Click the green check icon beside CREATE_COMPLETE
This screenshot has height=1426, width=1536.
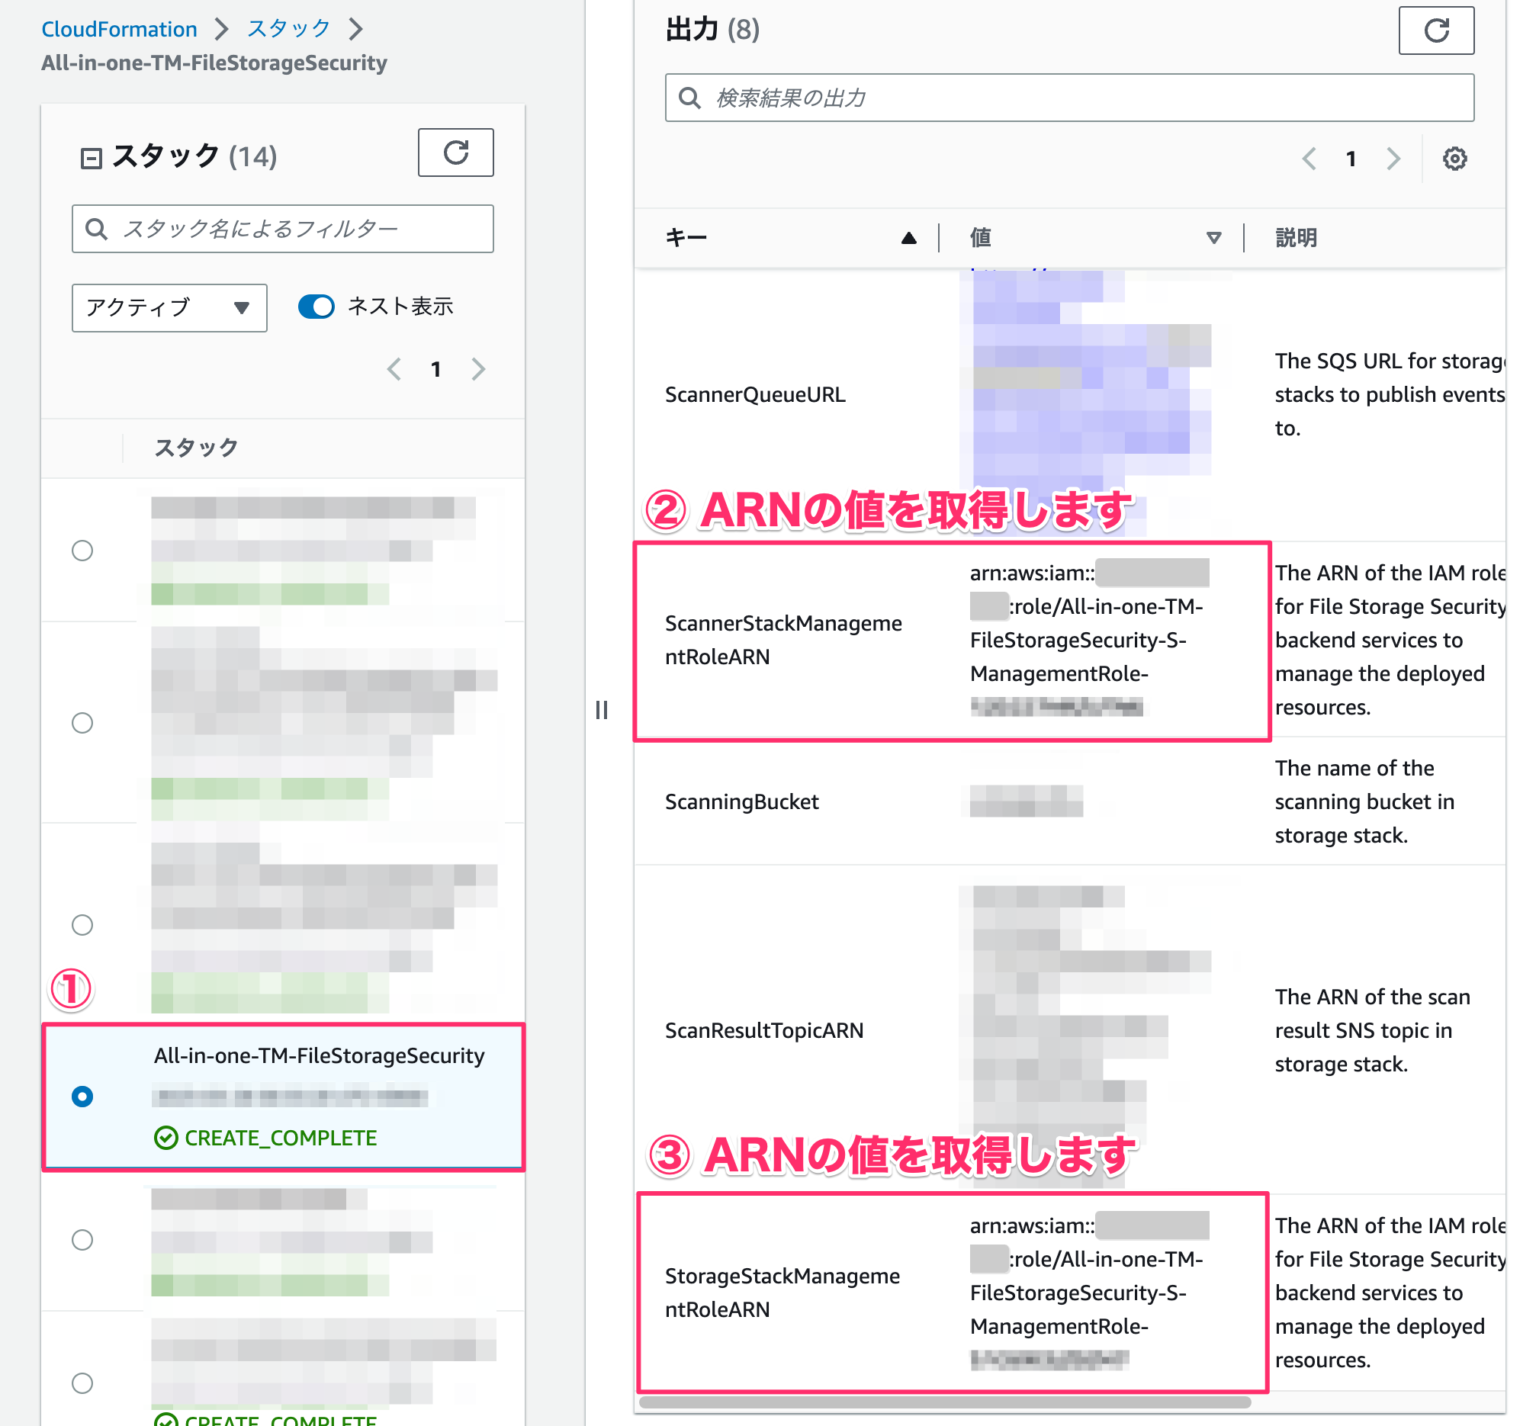point(164,1137)
